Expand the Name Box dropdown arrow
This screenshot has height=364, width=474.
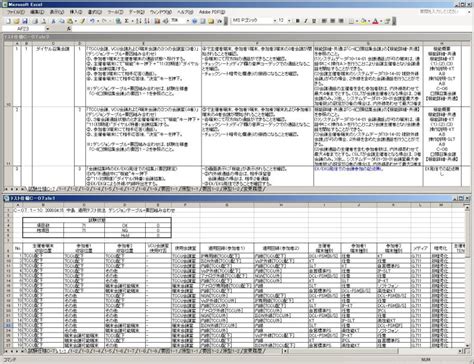[x=47, y=29]
